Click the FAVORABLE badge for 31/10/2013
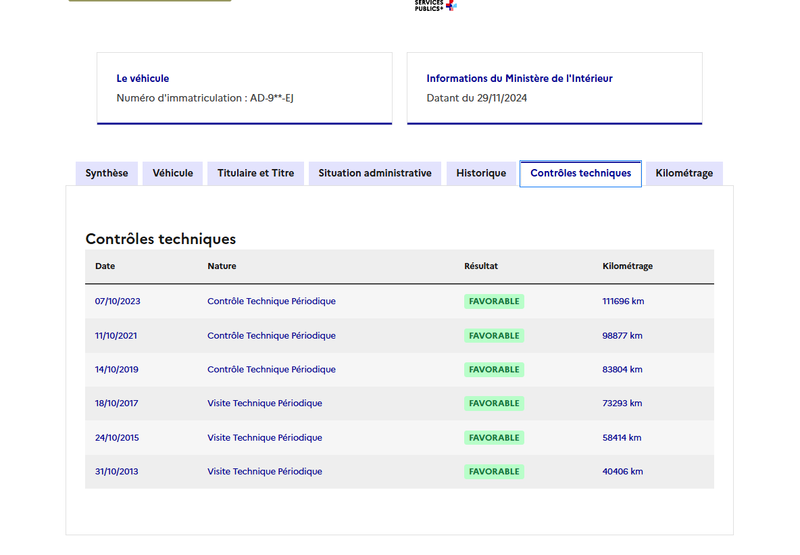Image resolution: width=800 pixels, height=555 pixels. [494, 472]
